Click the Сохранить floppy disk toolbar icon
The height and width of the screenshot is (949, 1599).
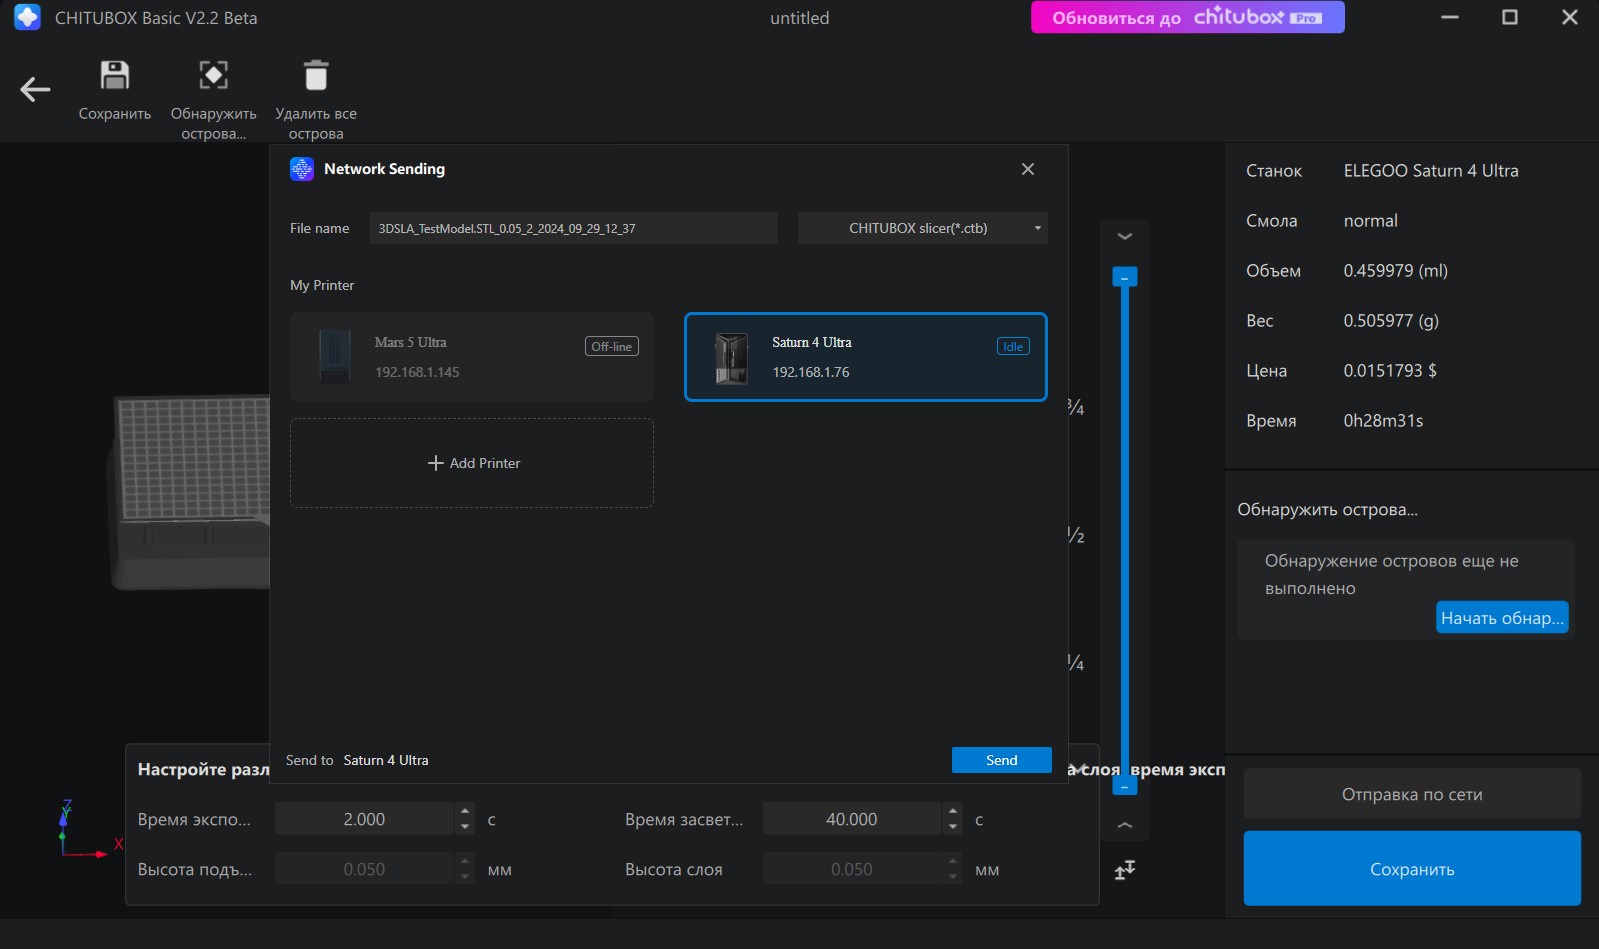tap(115, 76)
